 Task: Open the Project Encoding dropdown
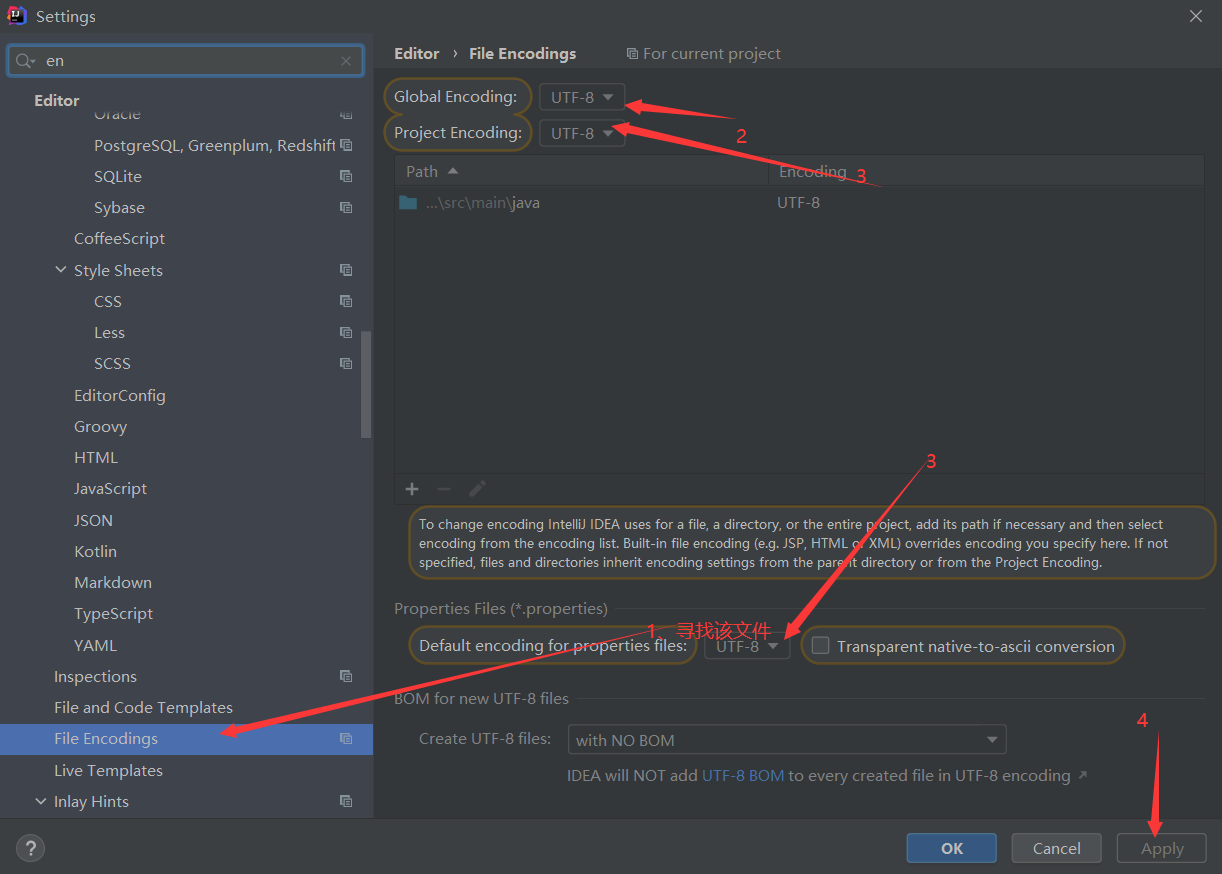tap(582, 133)
